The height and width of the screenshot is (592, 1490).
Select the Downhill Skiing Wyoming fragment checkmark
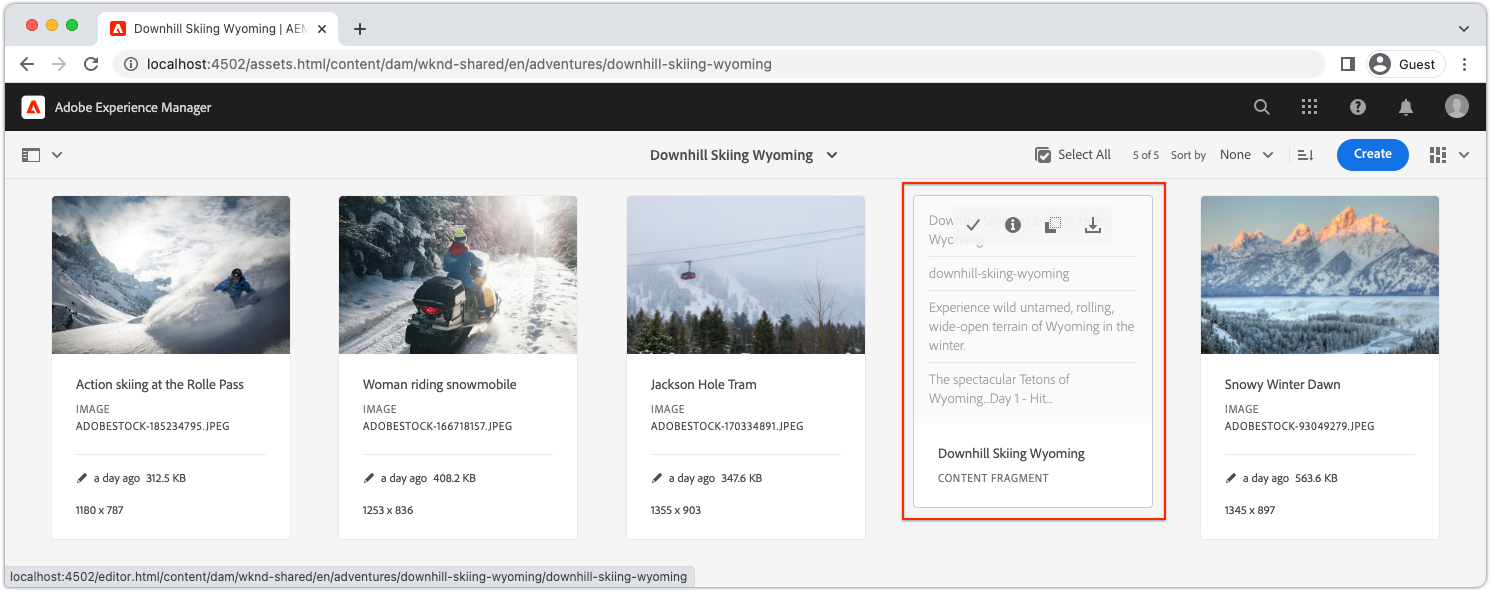(972, 226)
